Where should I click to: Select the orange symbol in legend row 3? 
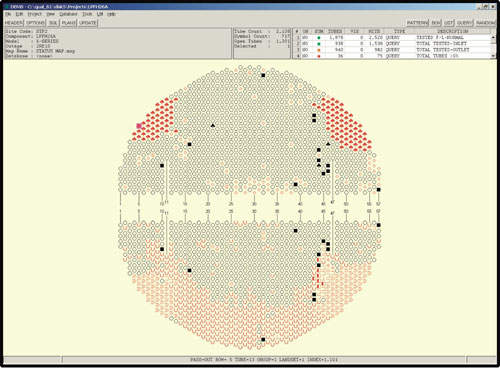(x=319, y=50)
